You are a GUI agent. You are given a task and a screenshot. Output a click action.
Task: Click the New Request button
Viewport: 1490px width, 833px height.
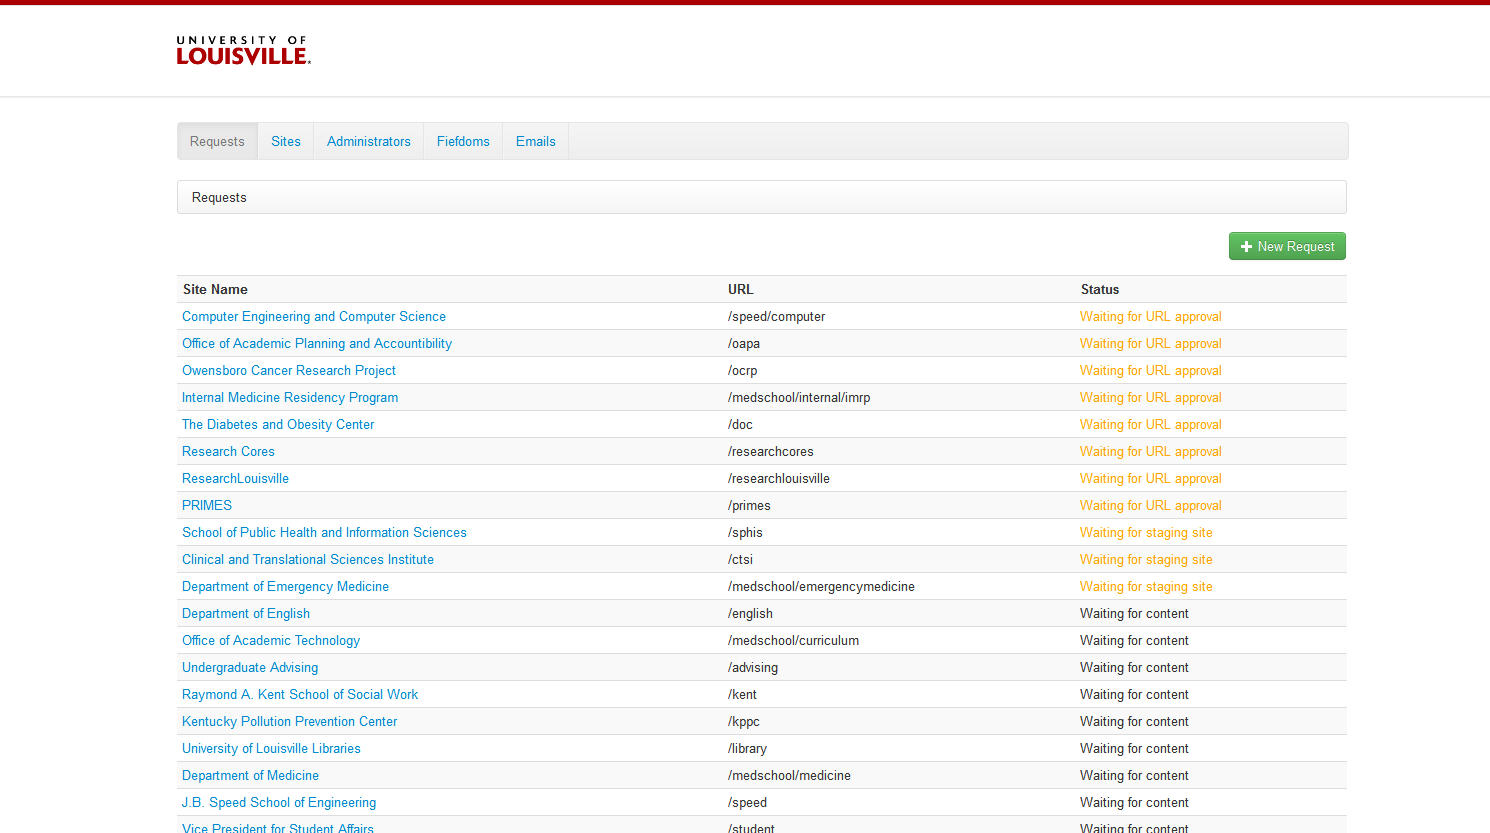point(1286,246)
